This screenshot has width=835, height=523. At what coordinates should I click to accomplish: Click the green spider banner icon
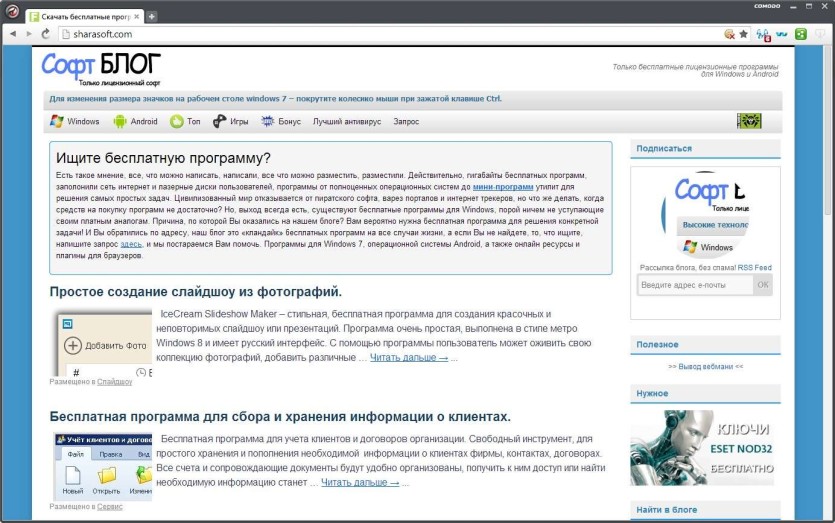[x=749, y=121]
